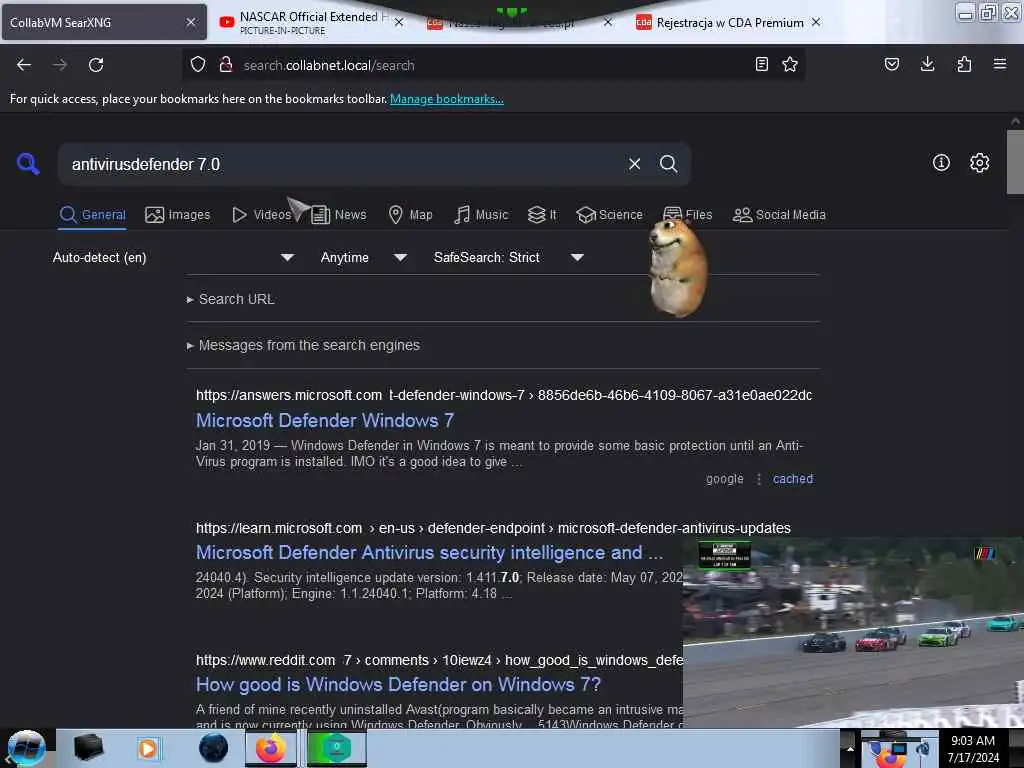Open the Pocket save icon
Screen dimensions: 1024x768
[x=891, y=64]
